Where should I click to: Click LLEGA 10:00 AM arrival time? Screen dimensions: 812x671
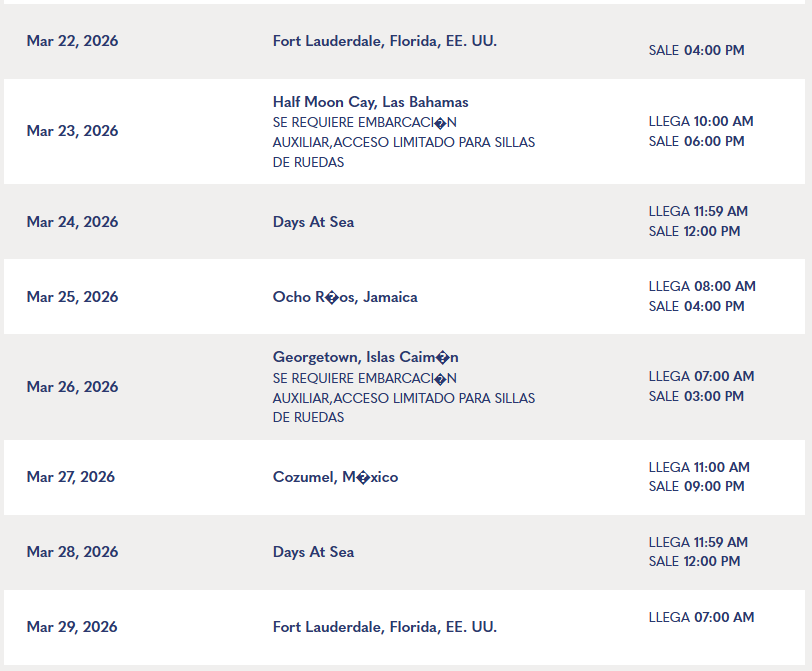701,121
